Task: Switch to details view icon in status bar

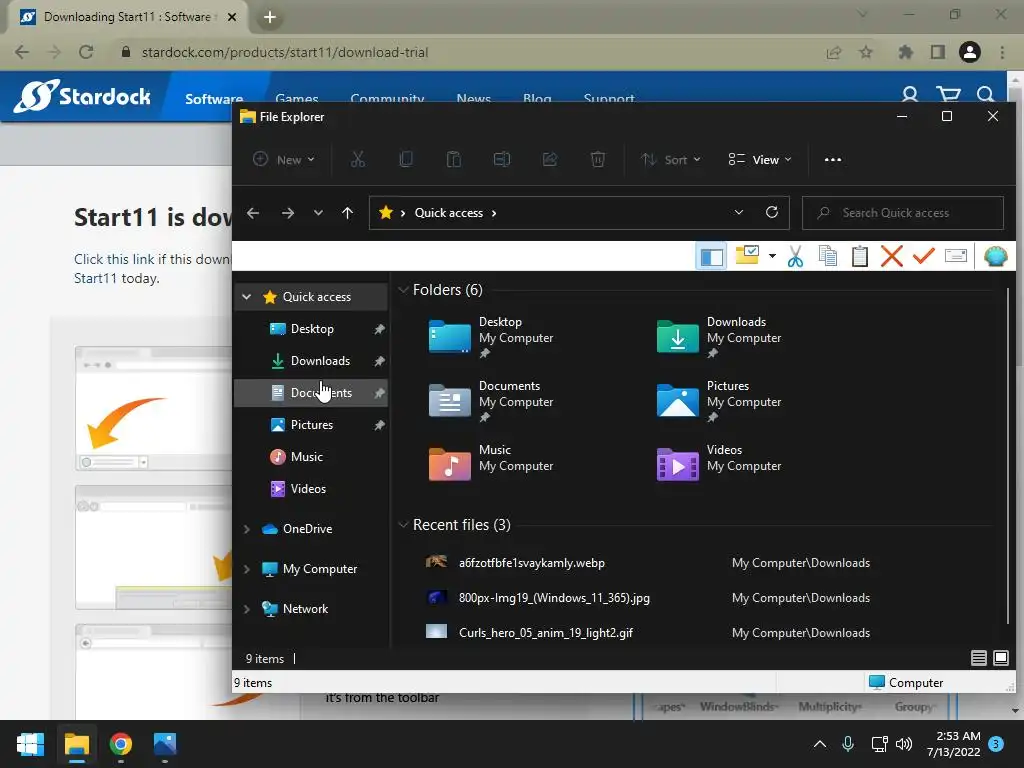Action: click(x=978, y=658)
